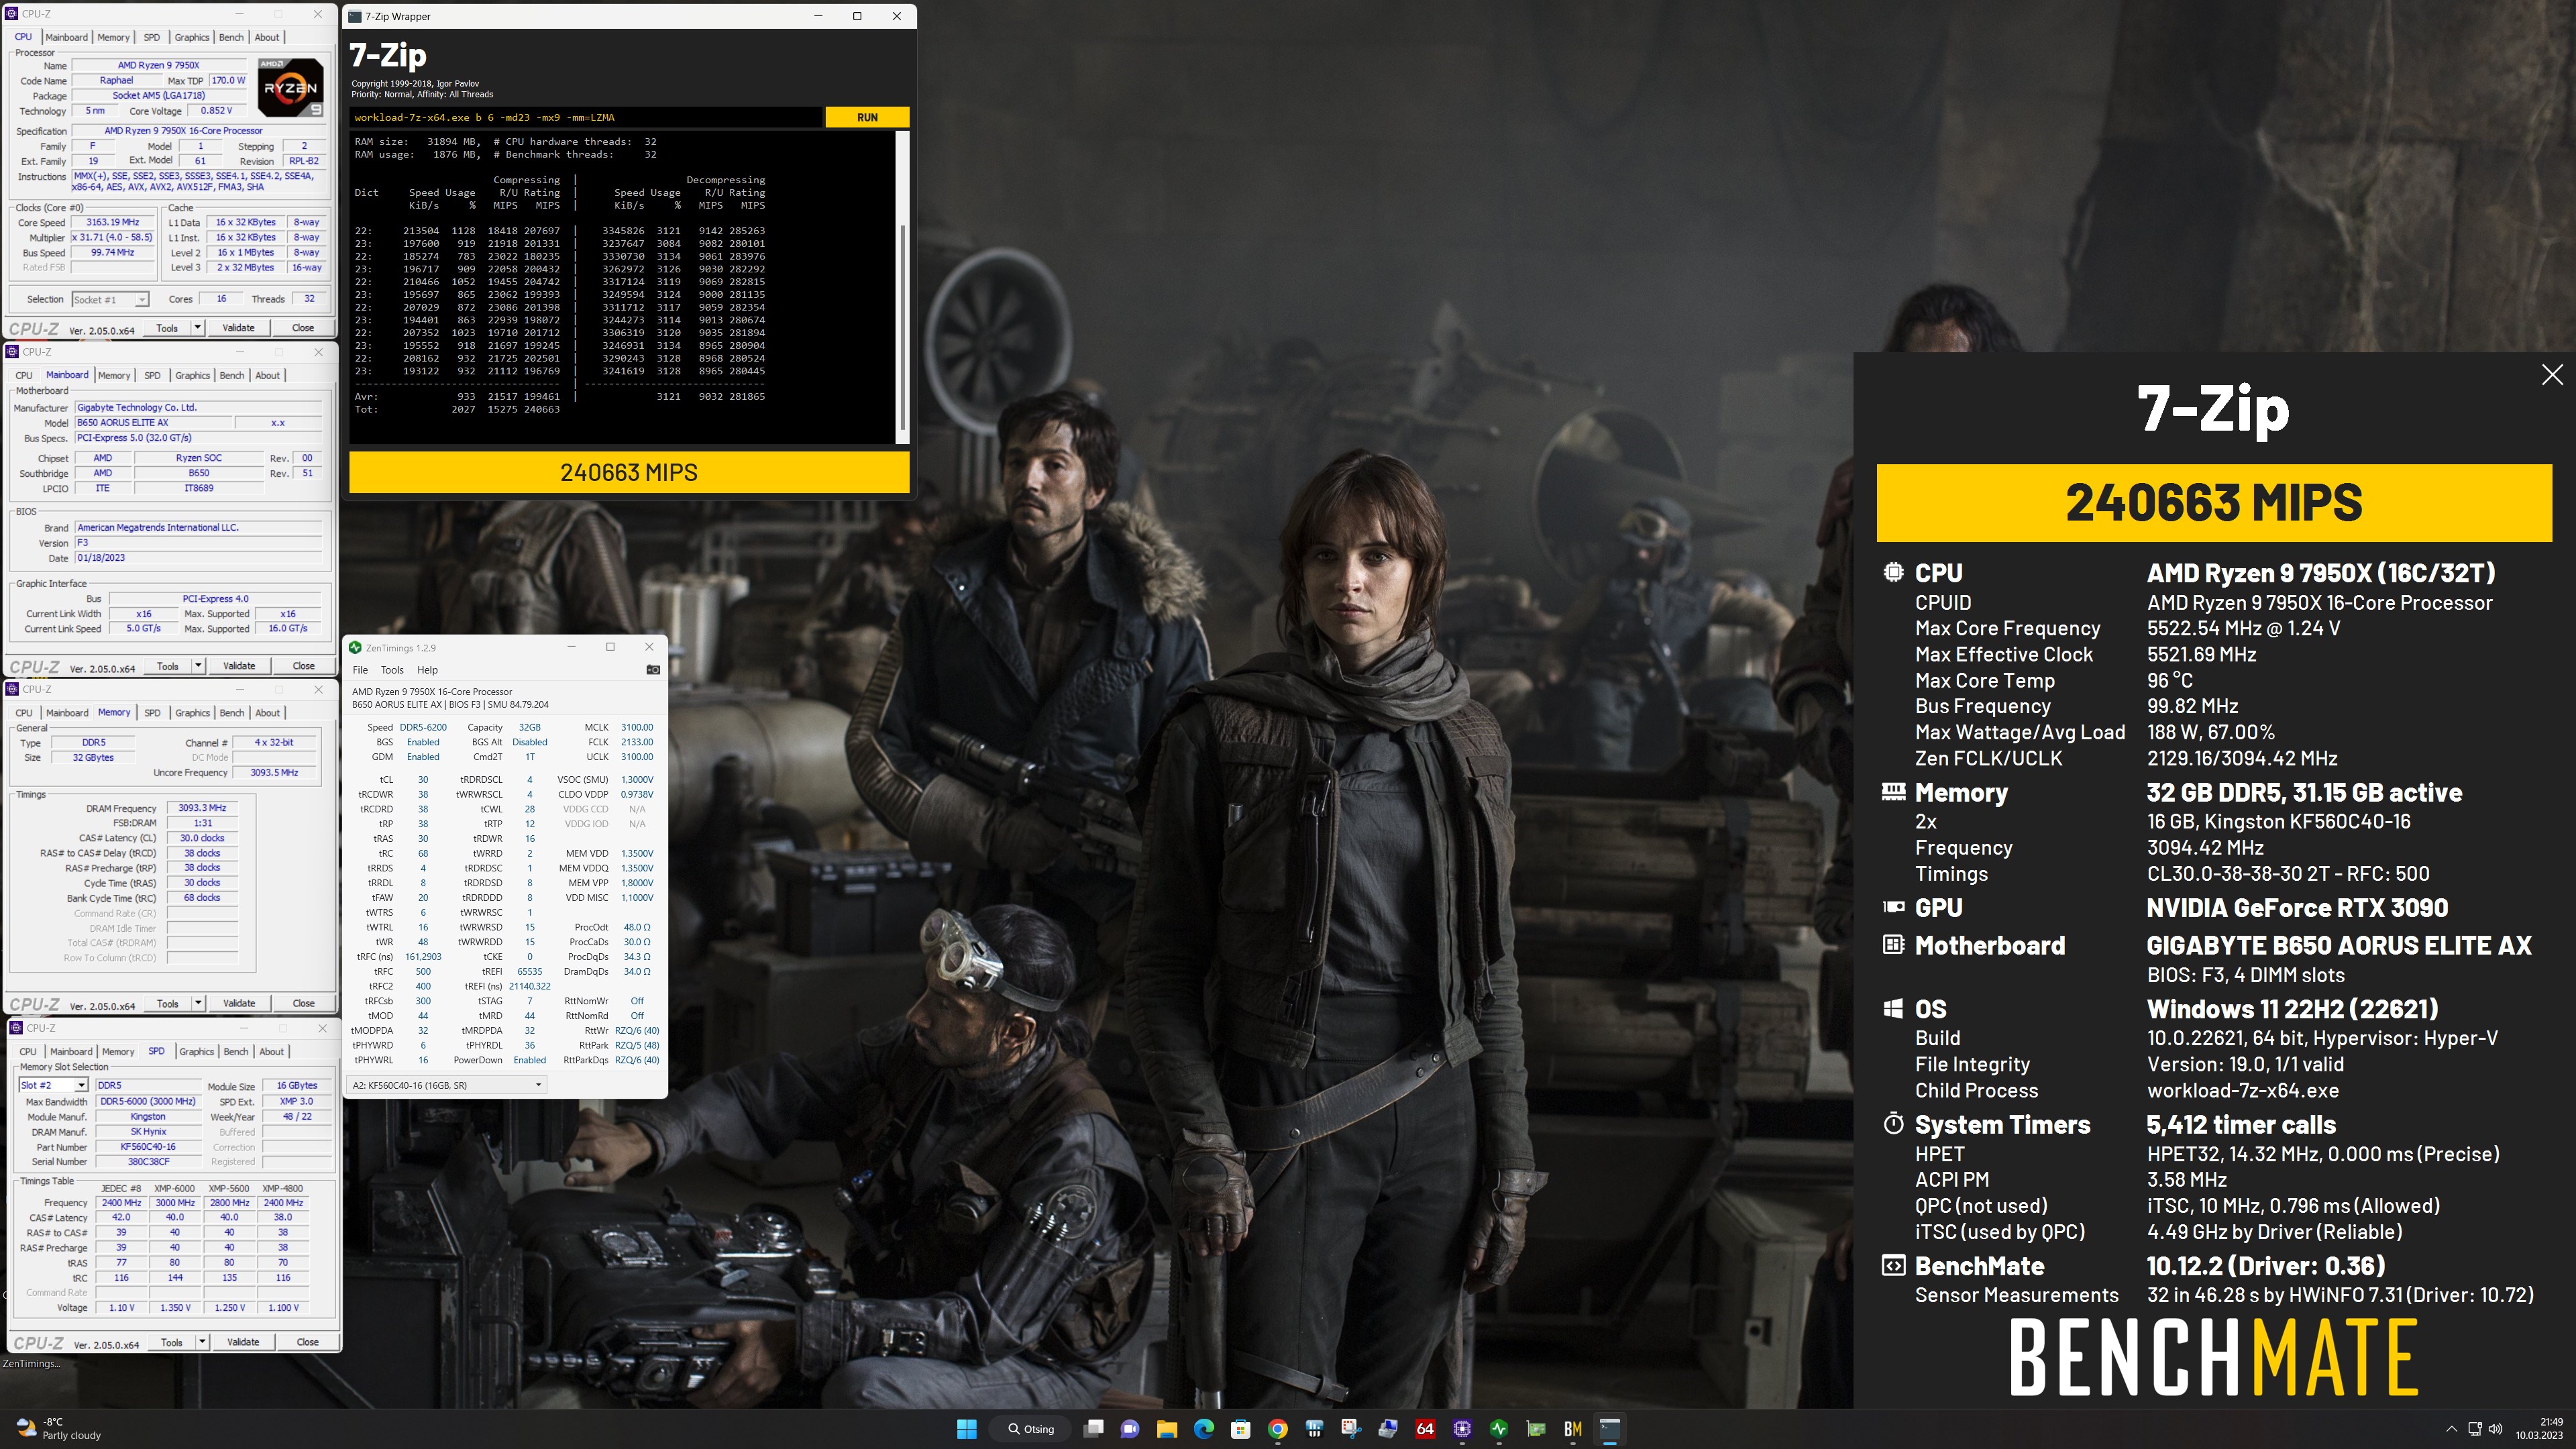Click Validate in CPU-Z SPD slot window
Image resolution: width=2576 pixels, height=1449 pixels.
243,1342
